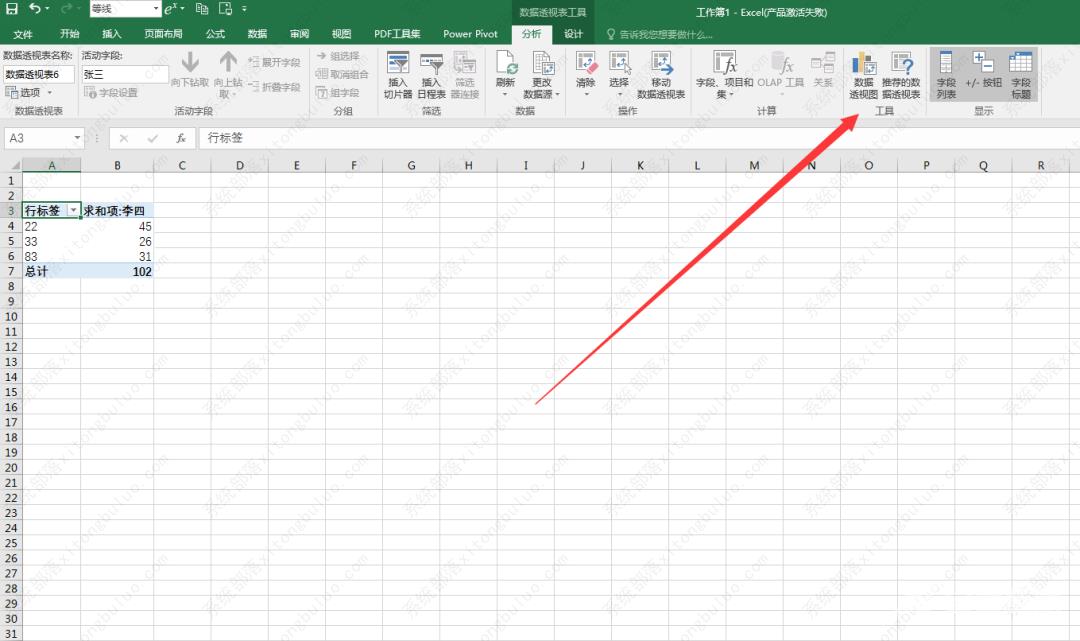Open the font name box showing 等线
Viewport: 1080px width, 641px height.
click(x=125, y=9)
